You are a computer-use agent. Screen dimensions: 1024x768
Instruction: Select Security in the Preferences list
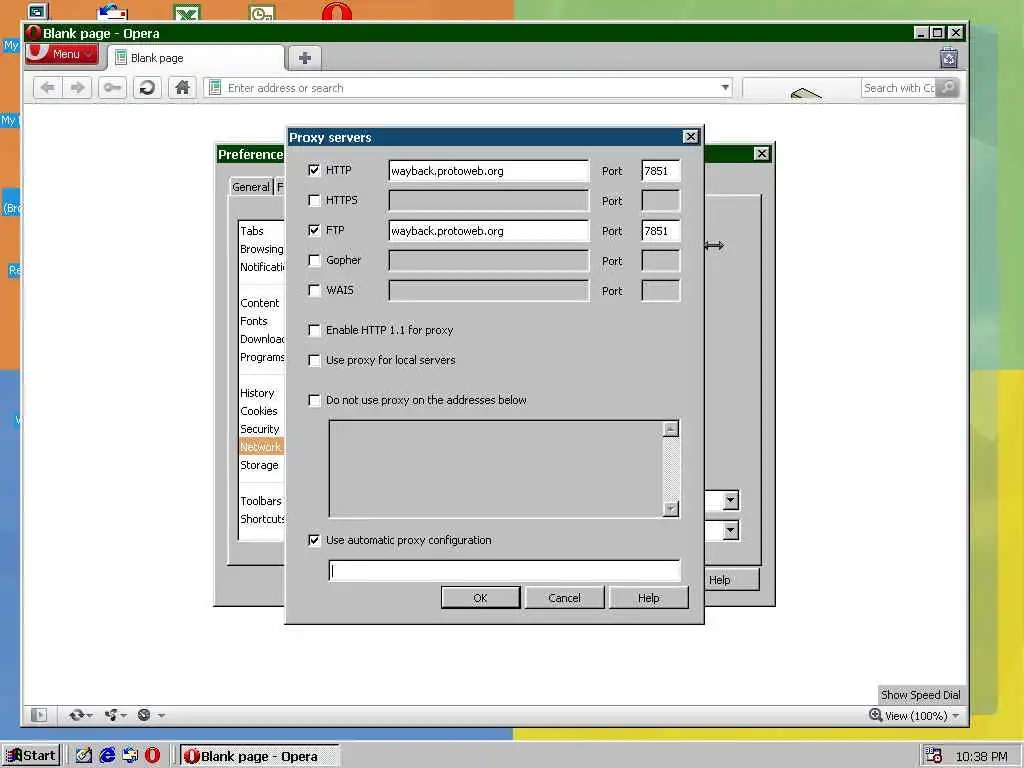pyautogui.click(x=260, y=429)
